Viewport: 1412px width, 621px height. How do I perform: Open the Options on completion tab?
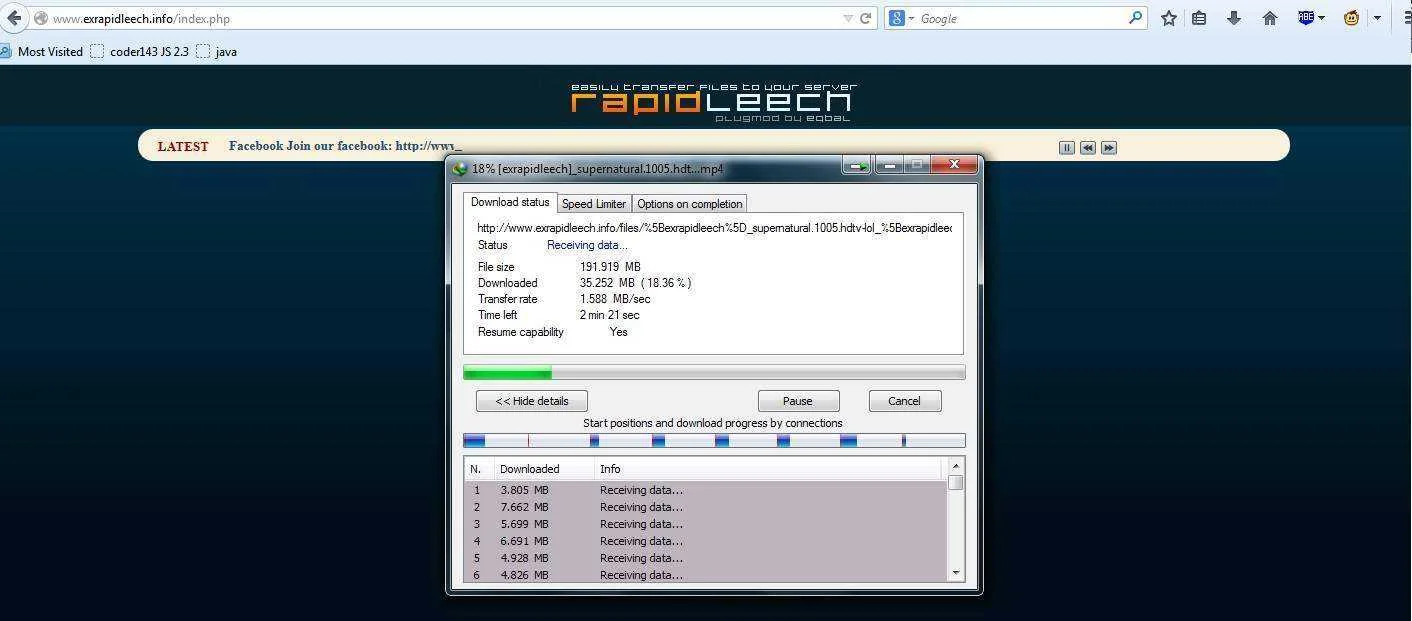[x=690, y=203]
